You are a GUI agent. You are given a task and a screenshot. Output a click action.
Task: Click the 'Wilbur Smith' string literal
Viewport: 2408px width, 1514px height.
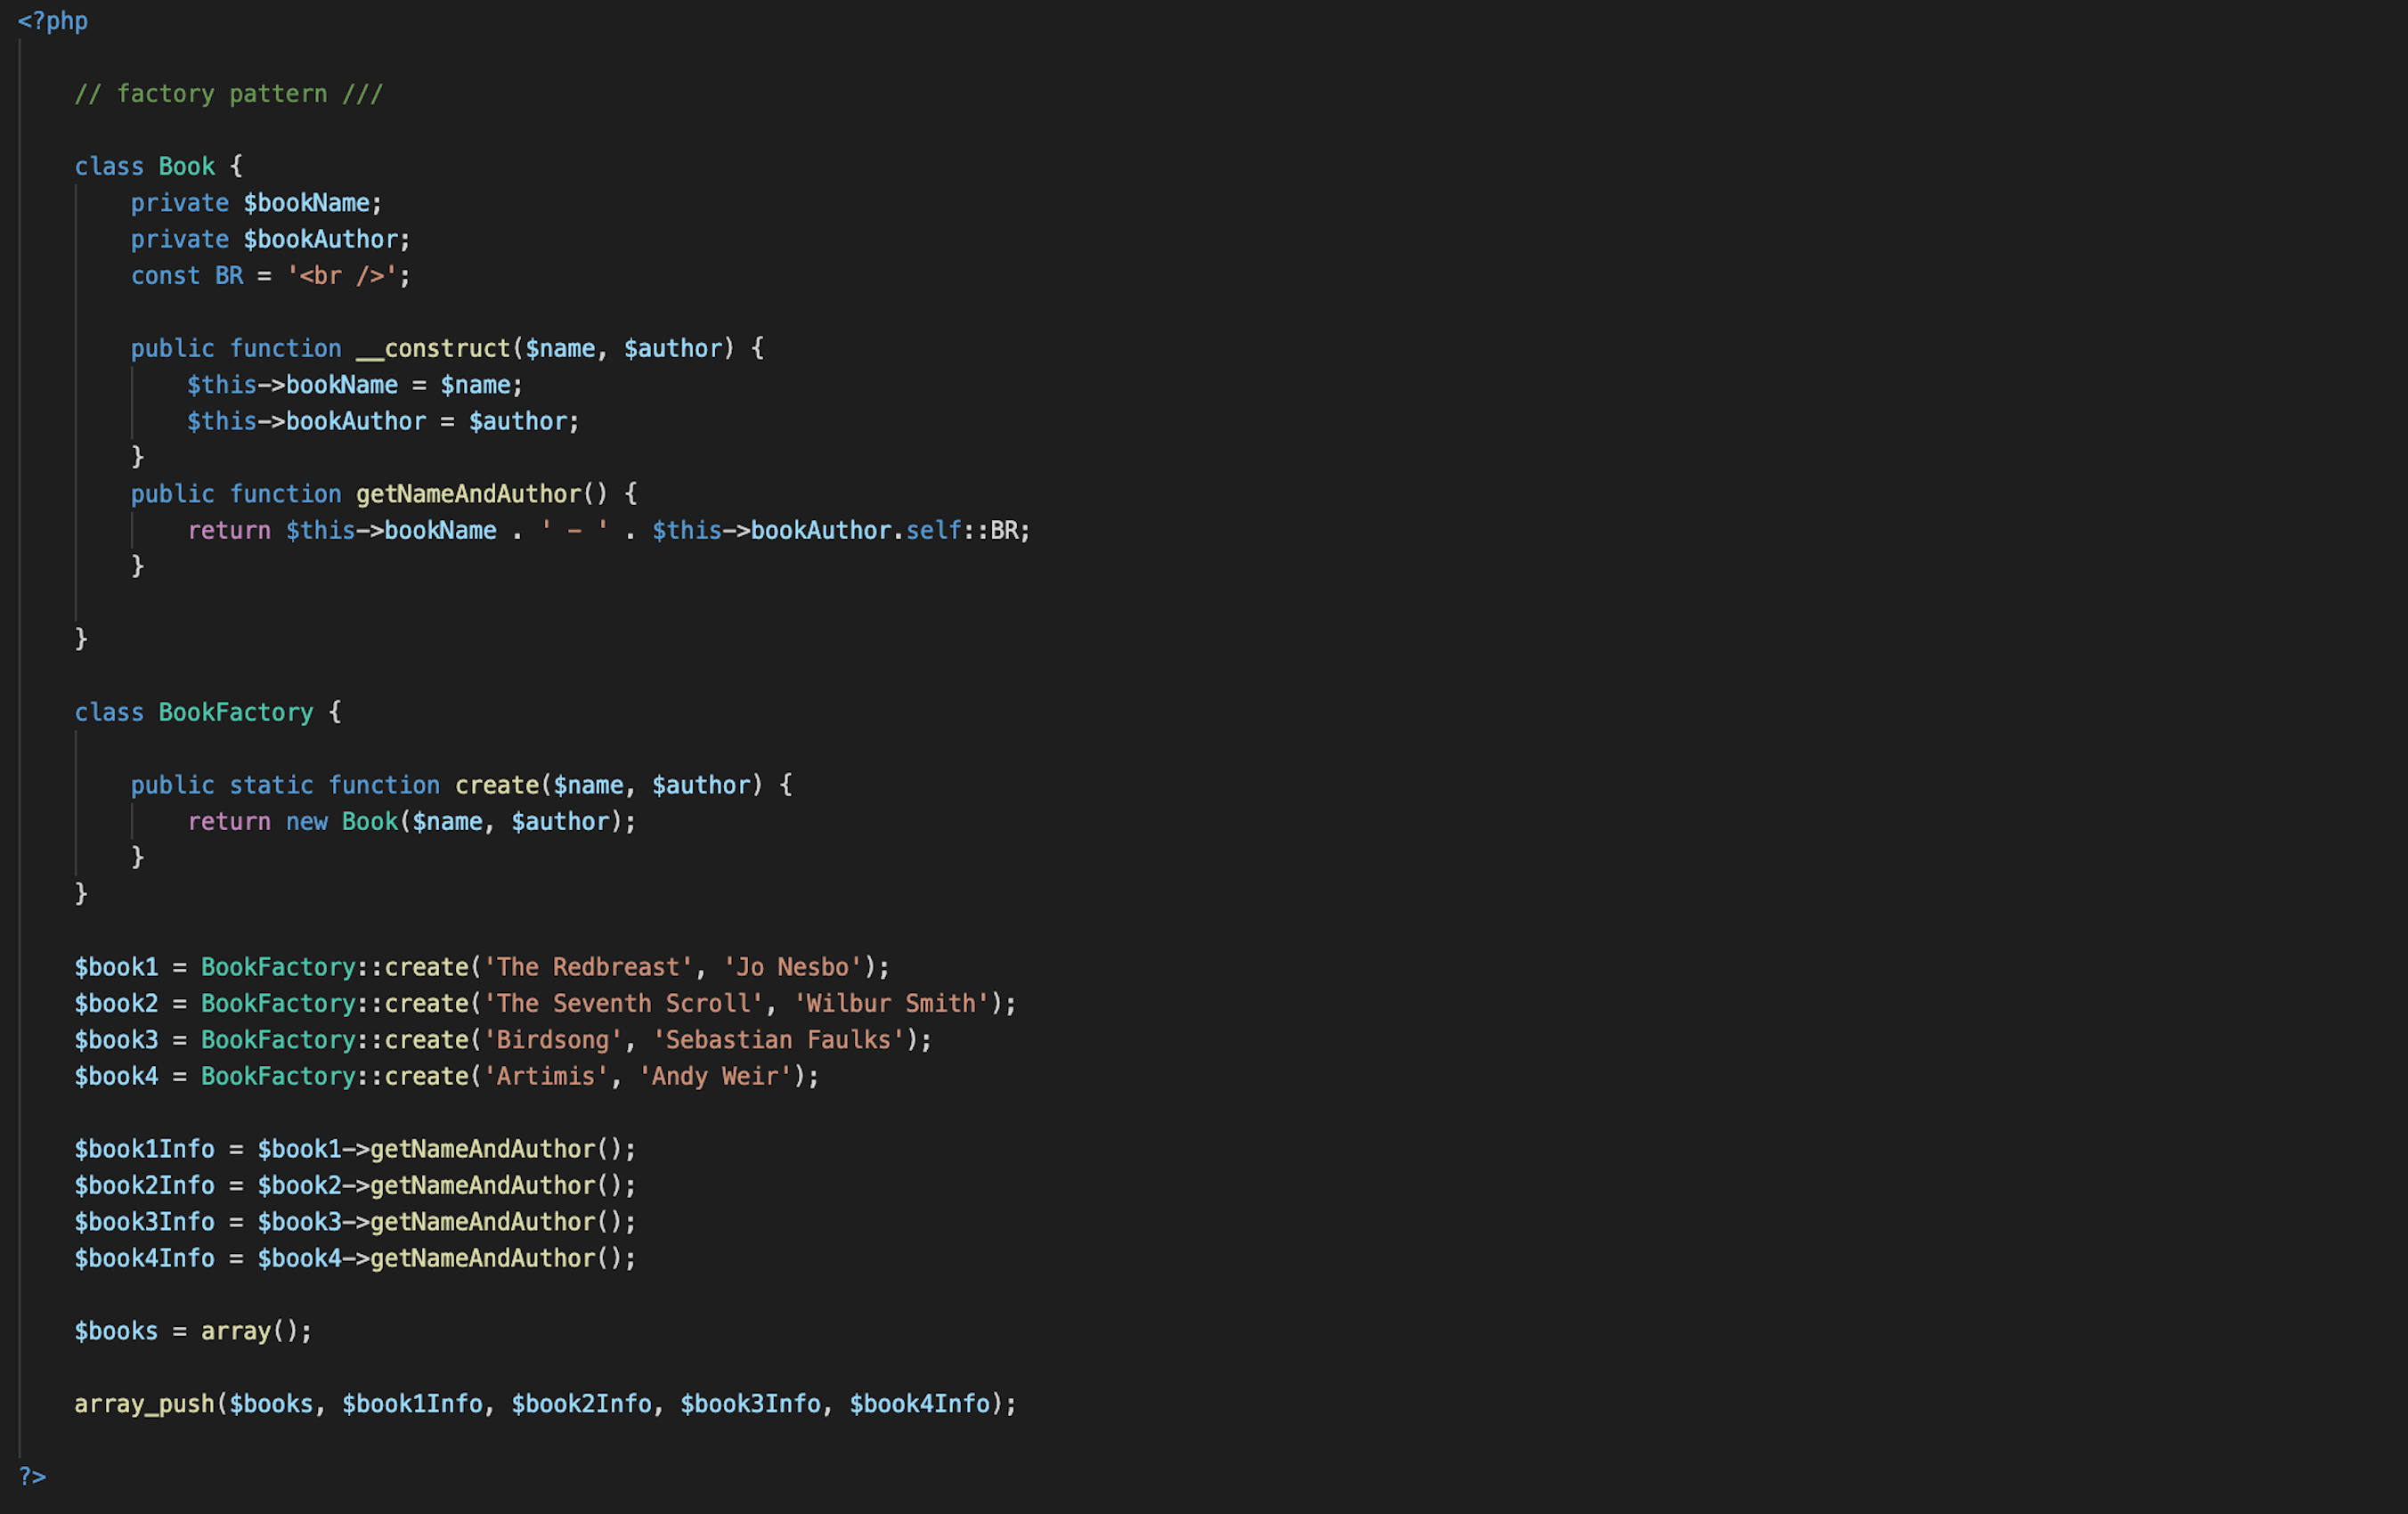click(x=891, y=1003)
